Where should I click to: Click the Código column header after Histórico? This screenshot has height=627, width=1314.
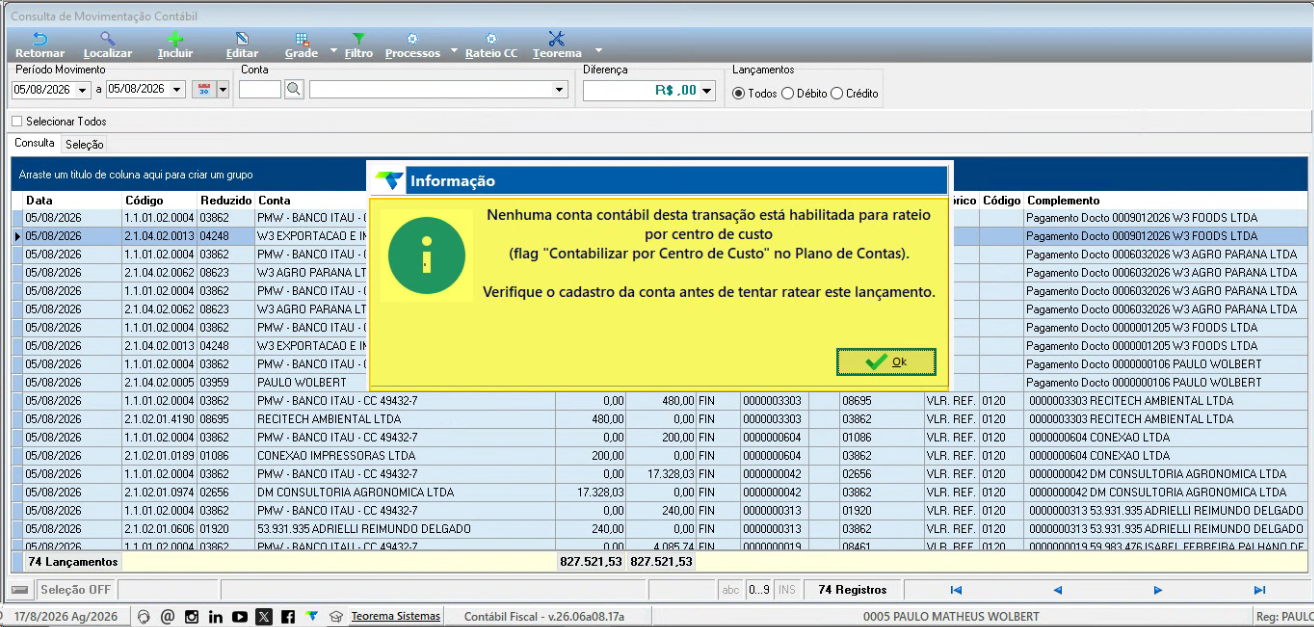pos(1001,200)
